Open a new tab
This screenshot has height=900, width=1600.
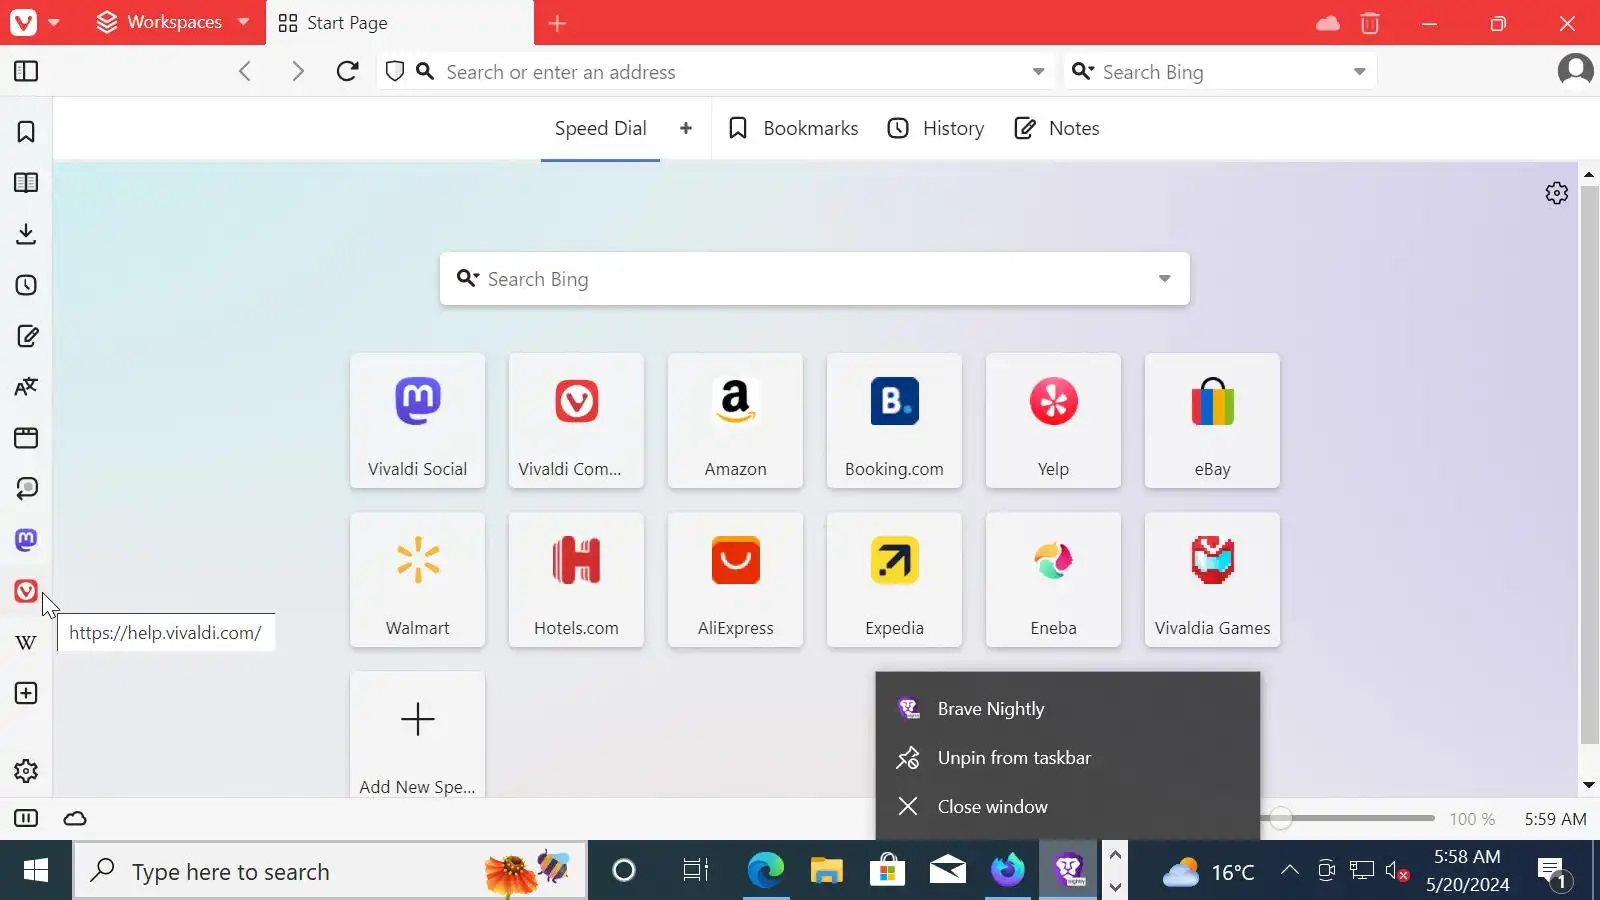point(558,23)
